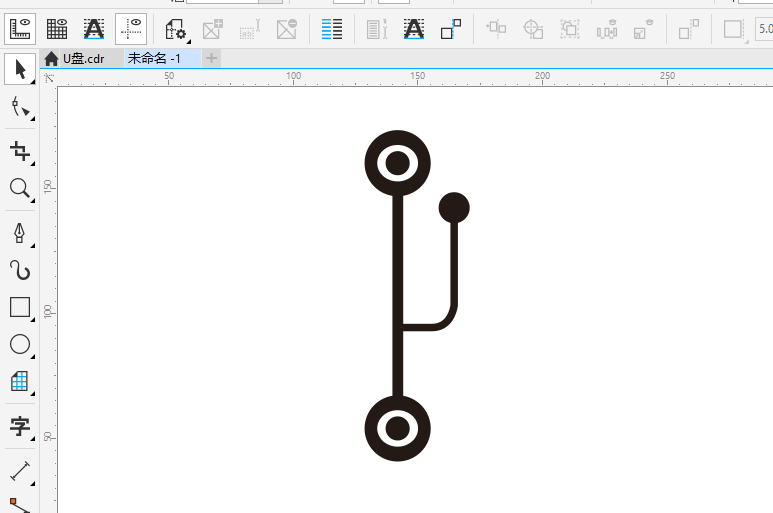
Task: Toggle the alignment guides eye-and-crosshair icon
Action: (x=131, y=29)
